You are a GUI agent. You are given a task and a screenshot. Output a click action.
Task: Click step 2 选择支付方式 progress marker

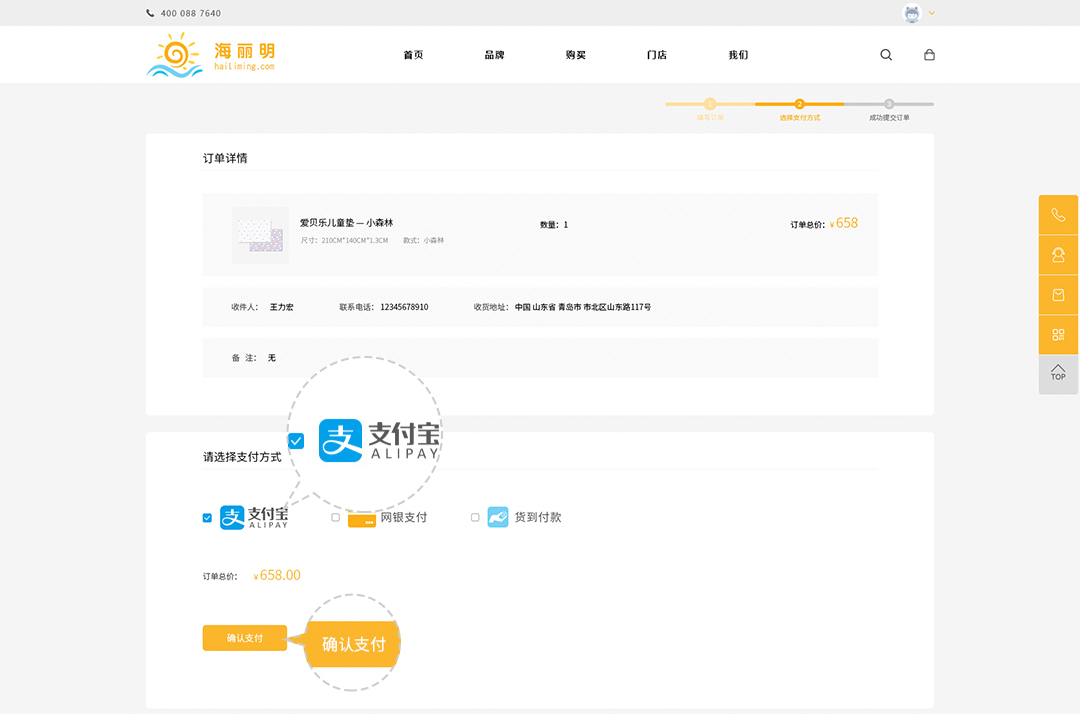(800, 104)
